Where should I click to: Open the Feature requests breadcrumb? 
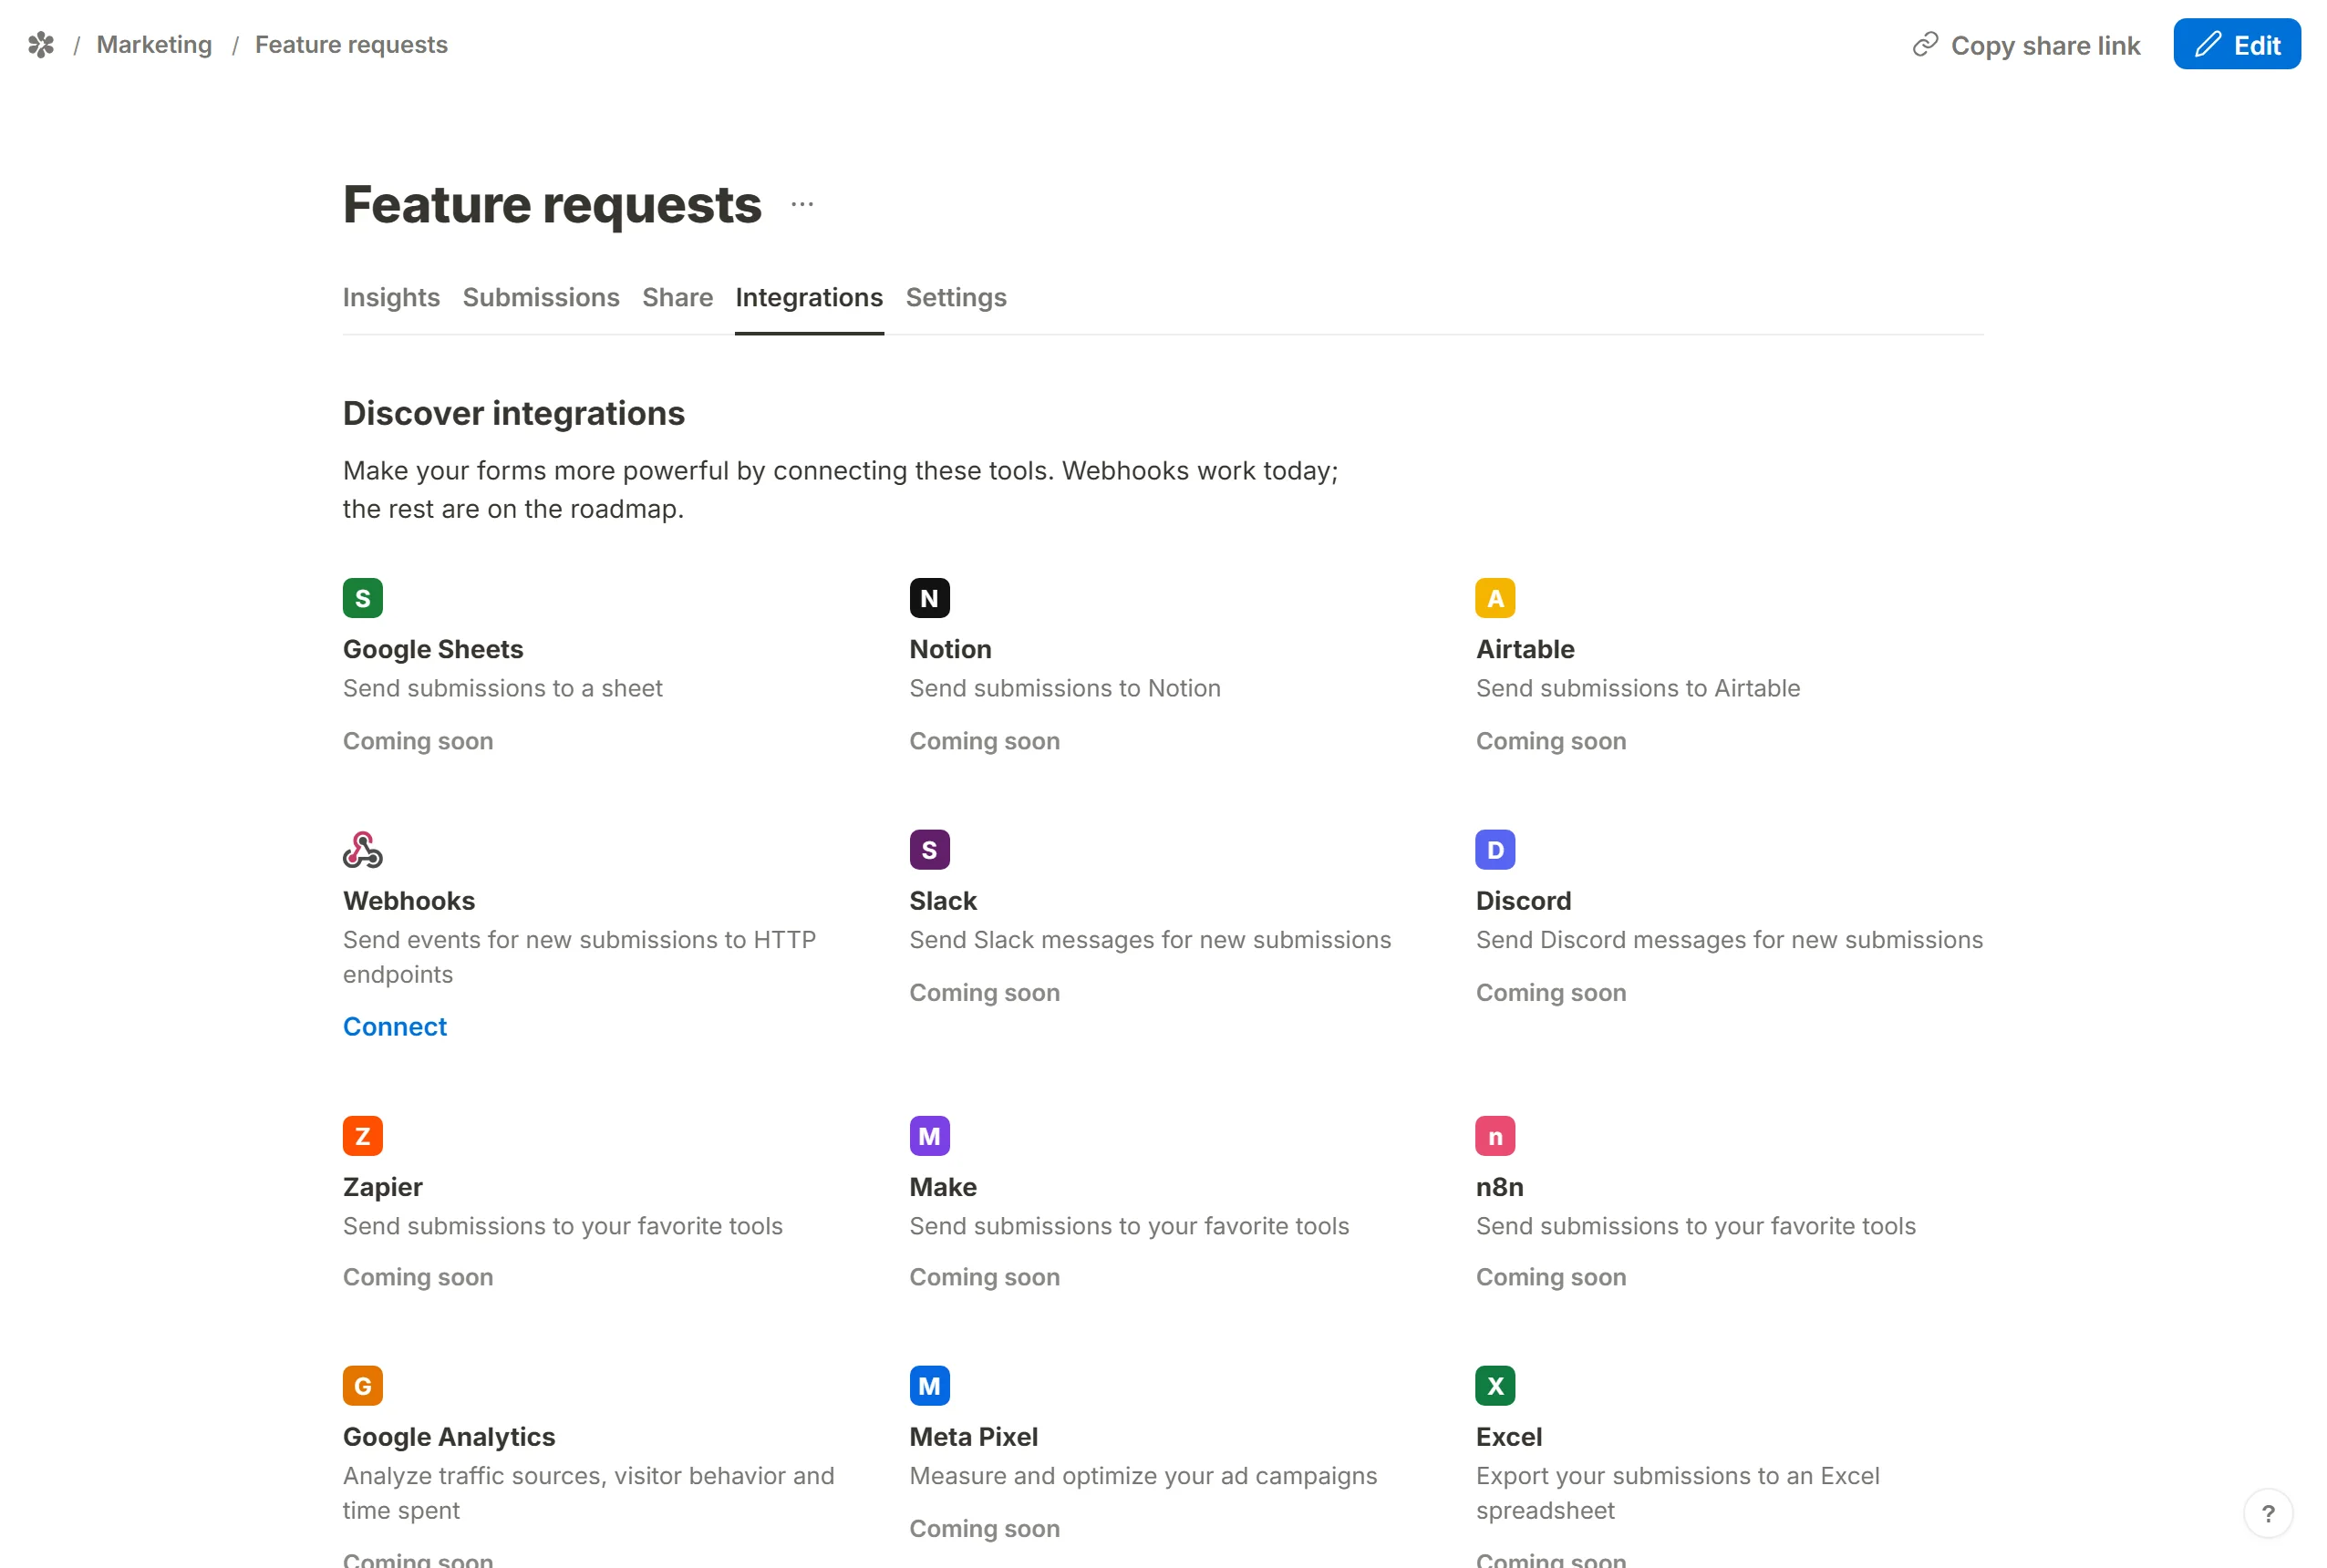click(x=351, y=45)
